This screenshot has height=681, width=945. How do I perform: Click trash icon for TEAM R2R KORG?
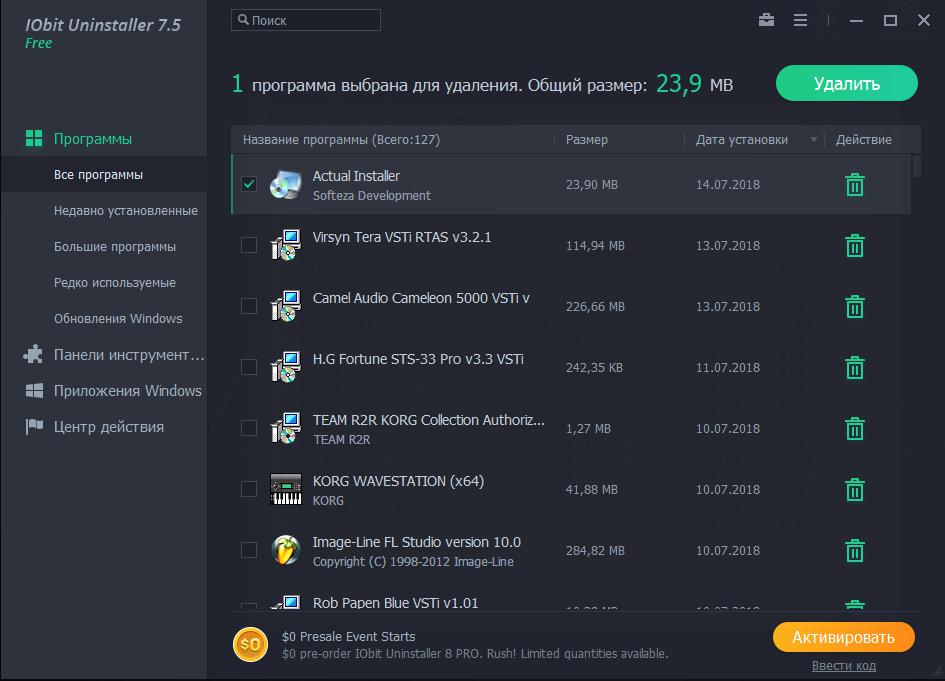(x=855, y=428)
